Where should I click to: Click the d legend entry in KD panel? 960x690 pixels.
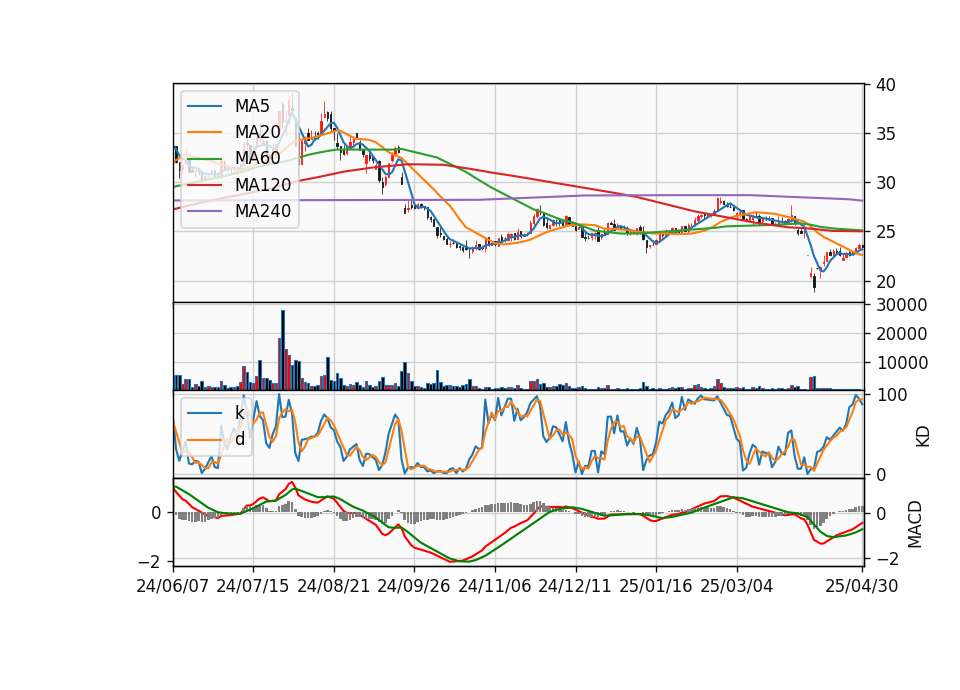[216, 438]
